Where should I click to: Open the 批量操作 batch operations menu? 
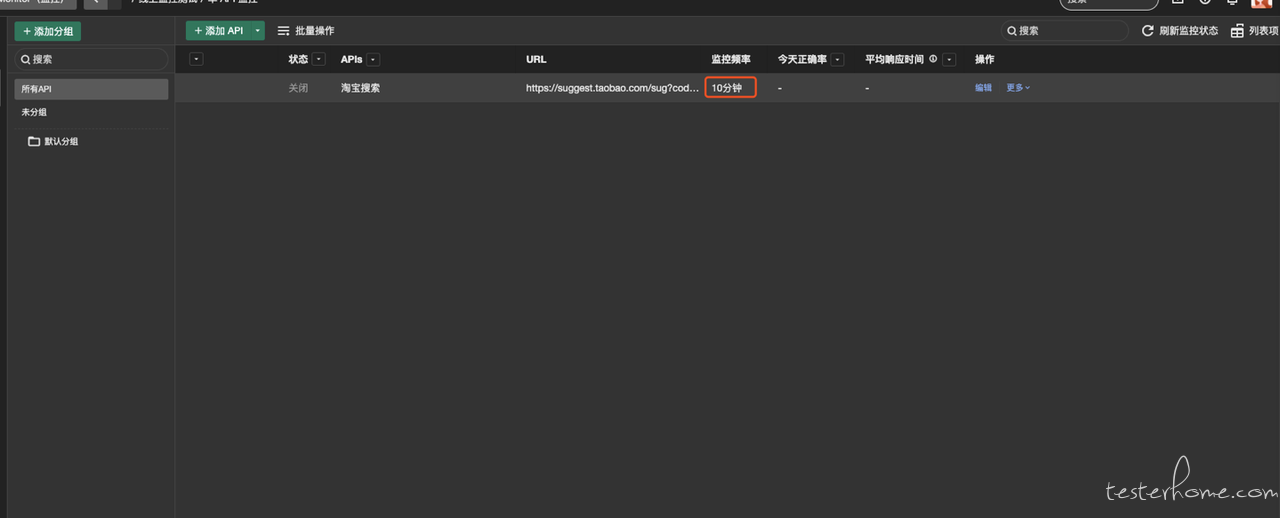(306, 31)
